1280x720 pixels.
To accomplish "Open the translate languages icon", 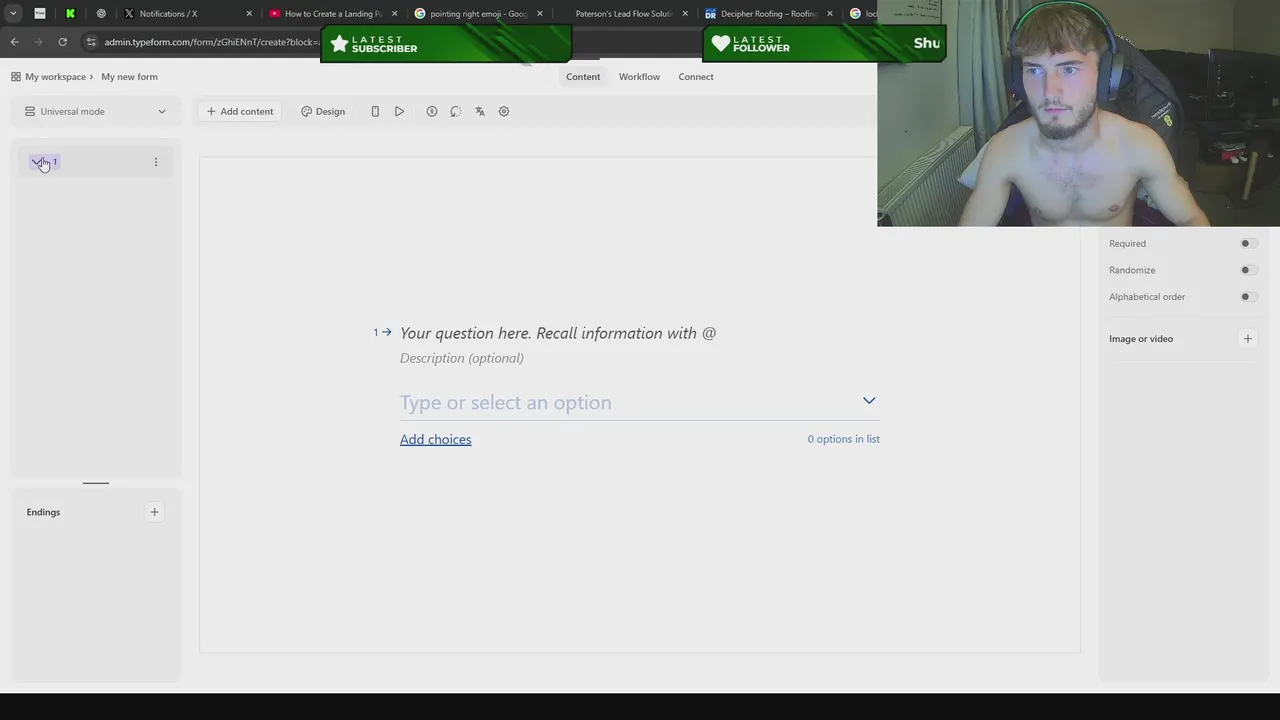I will (480, 111).
